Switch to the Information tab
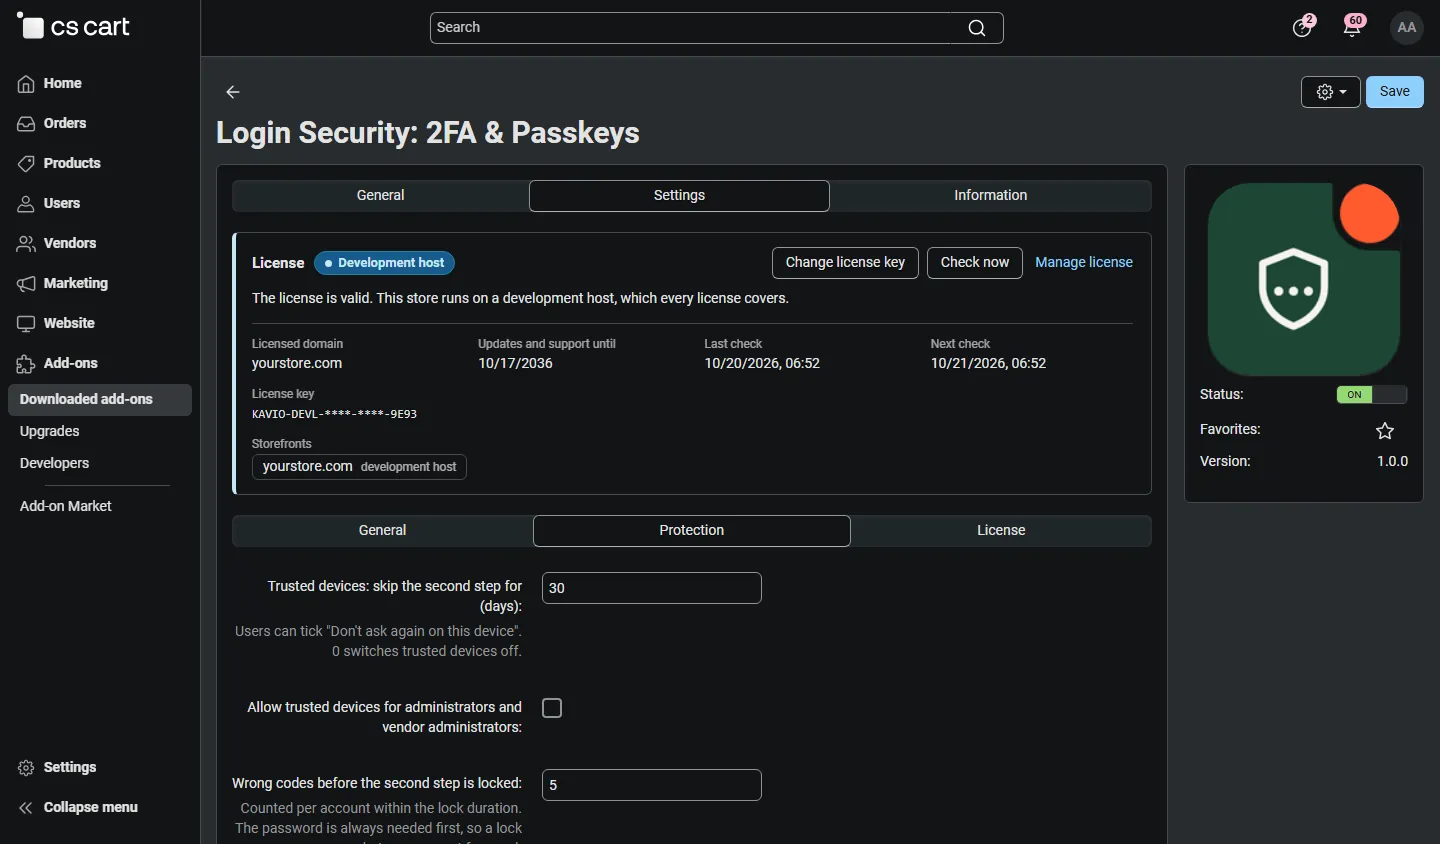 click(991, 196)
